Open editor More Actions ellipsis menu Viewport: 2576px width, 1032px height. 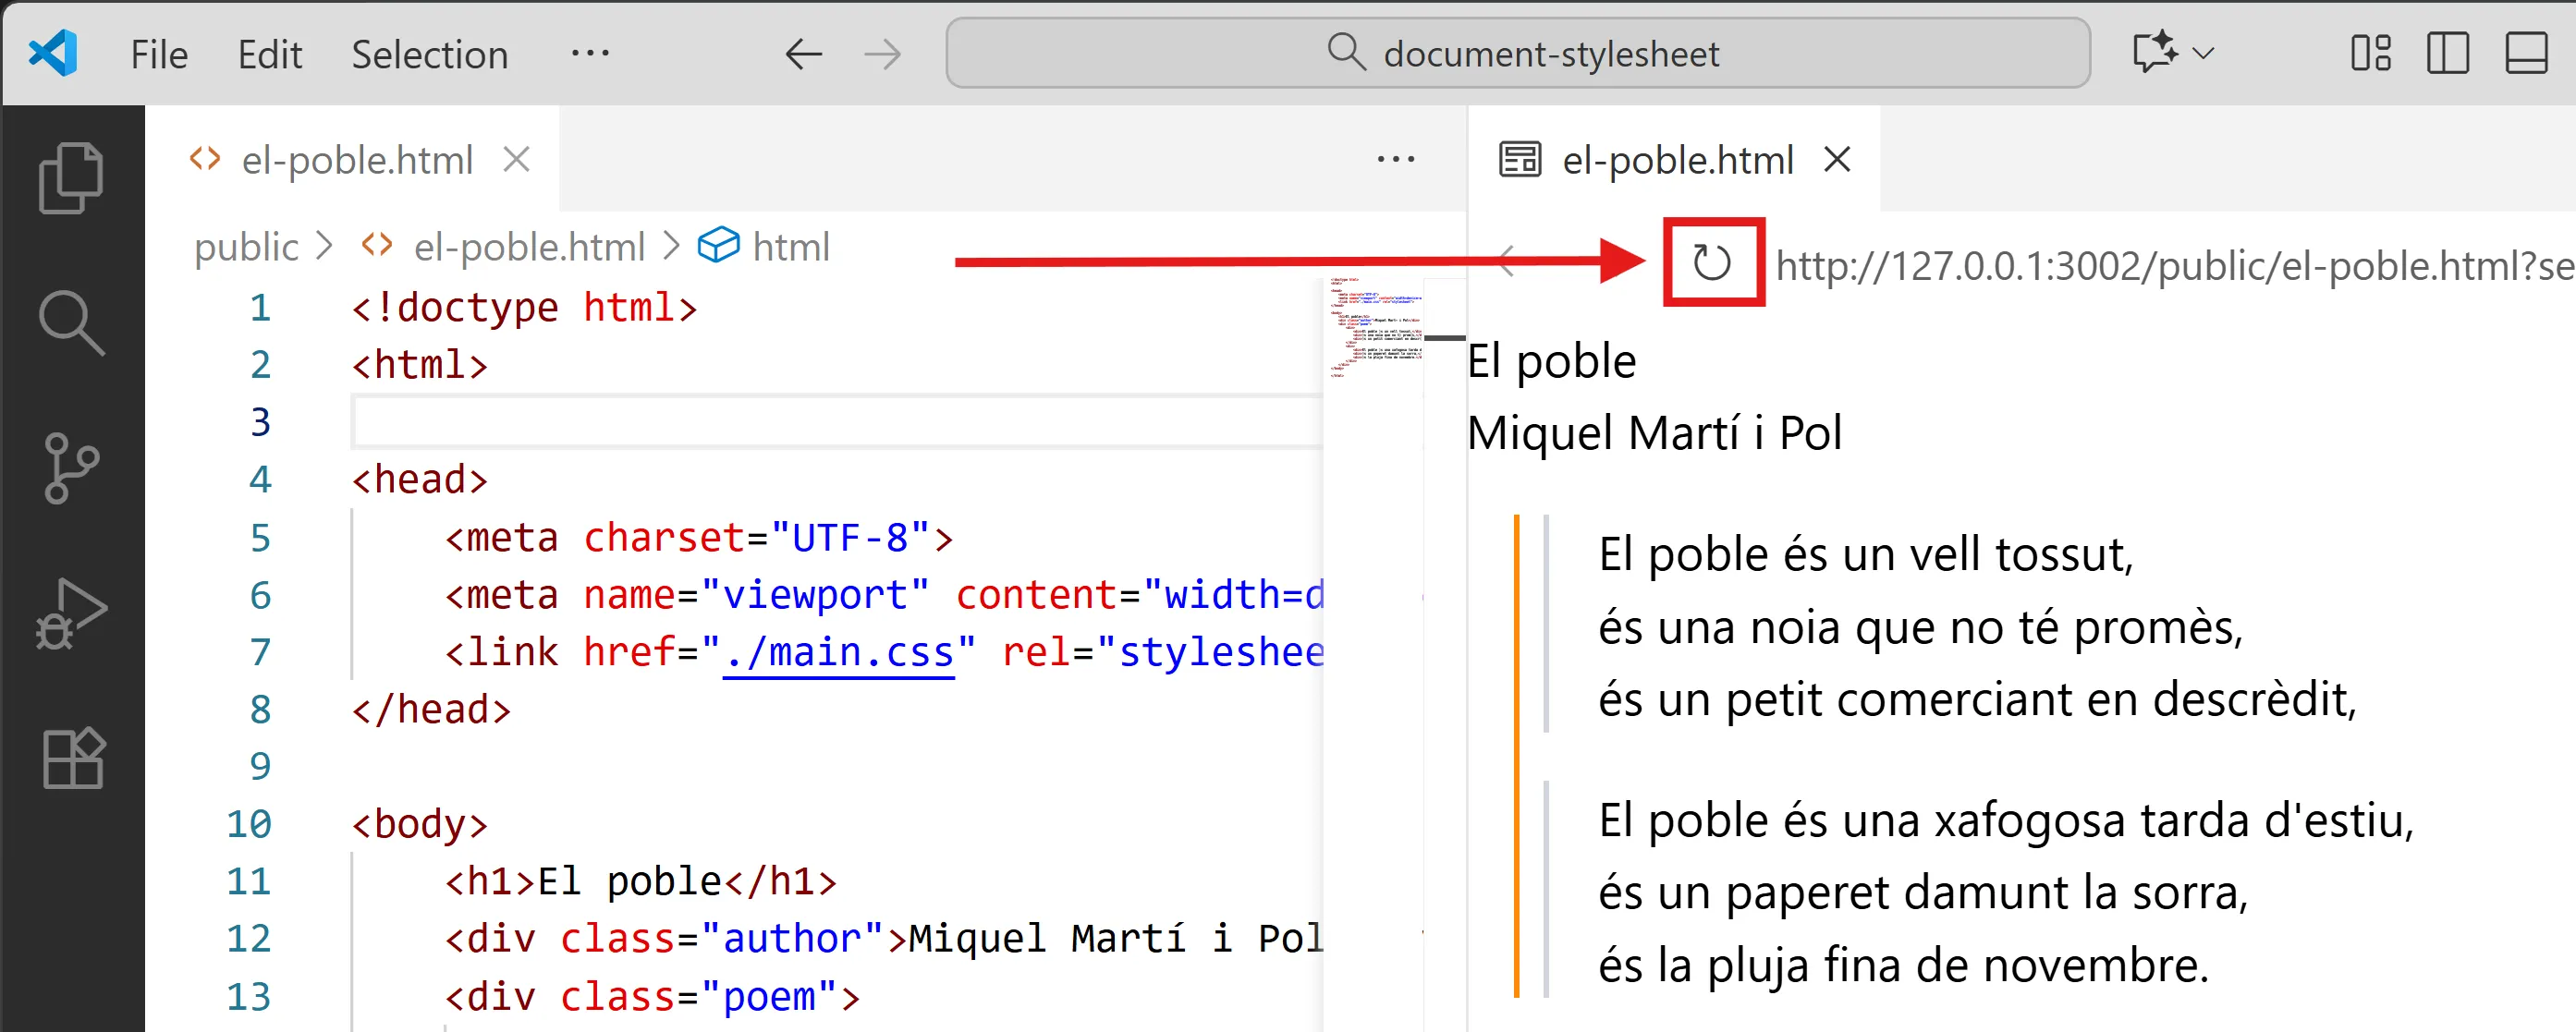point(1395,160)
